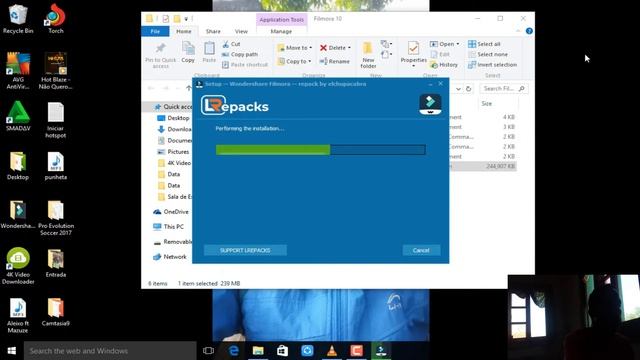Image resolution: width=640 pixels, height=360 pixels.
Task: Select the 244,907 KB file row
Action: tap(483, 166)
